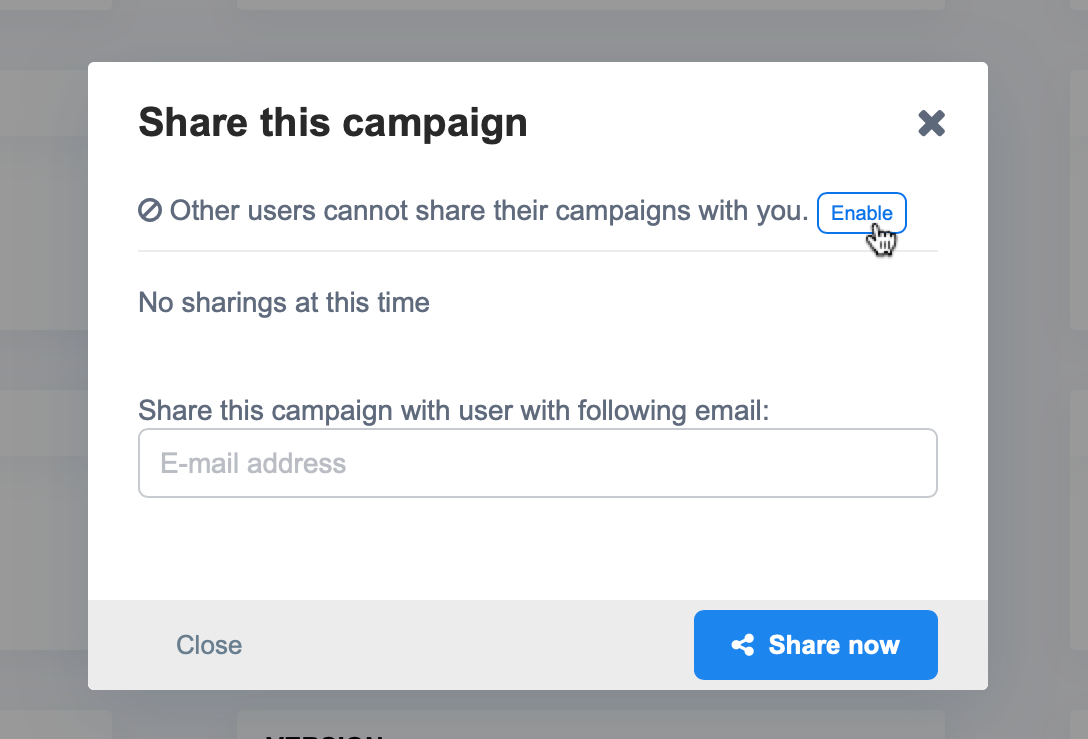Select the 'No sharings at this time' text
Viewport: 1088px width, 739px height.
coord(284,303)
